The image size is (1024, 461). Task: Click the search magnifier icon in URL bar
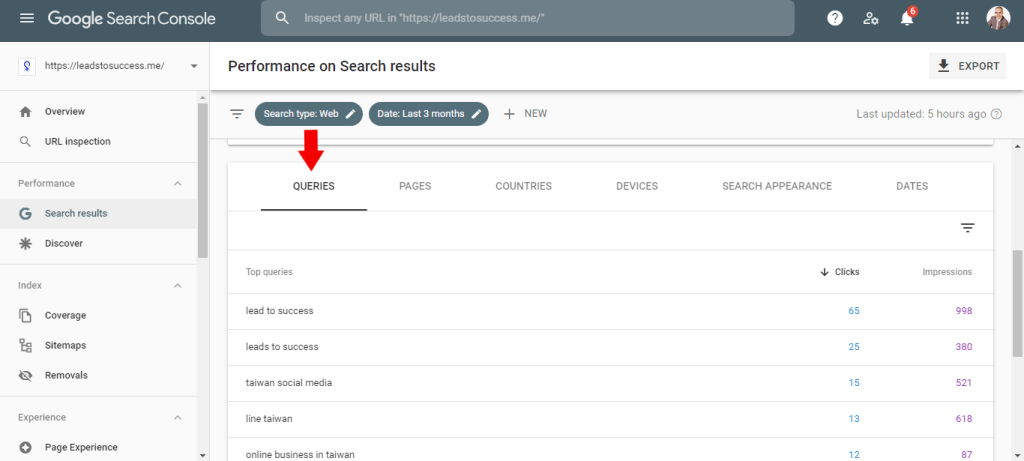point(282,18)
